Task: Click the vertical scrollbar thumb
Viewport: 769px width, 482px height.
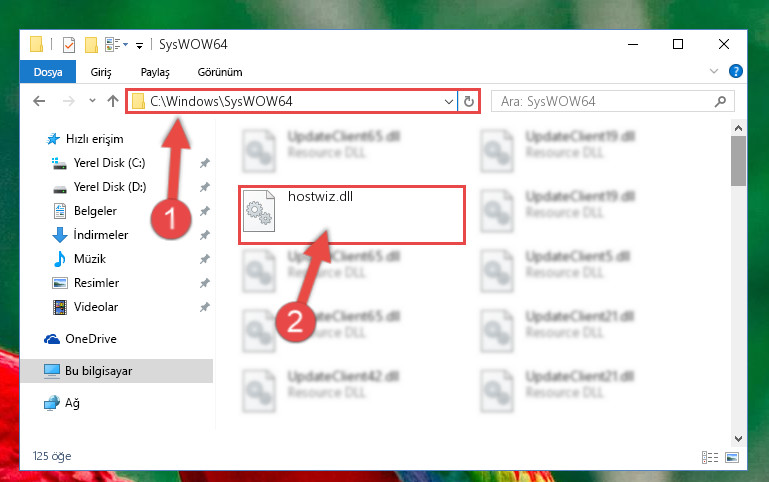Action: tap(738, 161)
